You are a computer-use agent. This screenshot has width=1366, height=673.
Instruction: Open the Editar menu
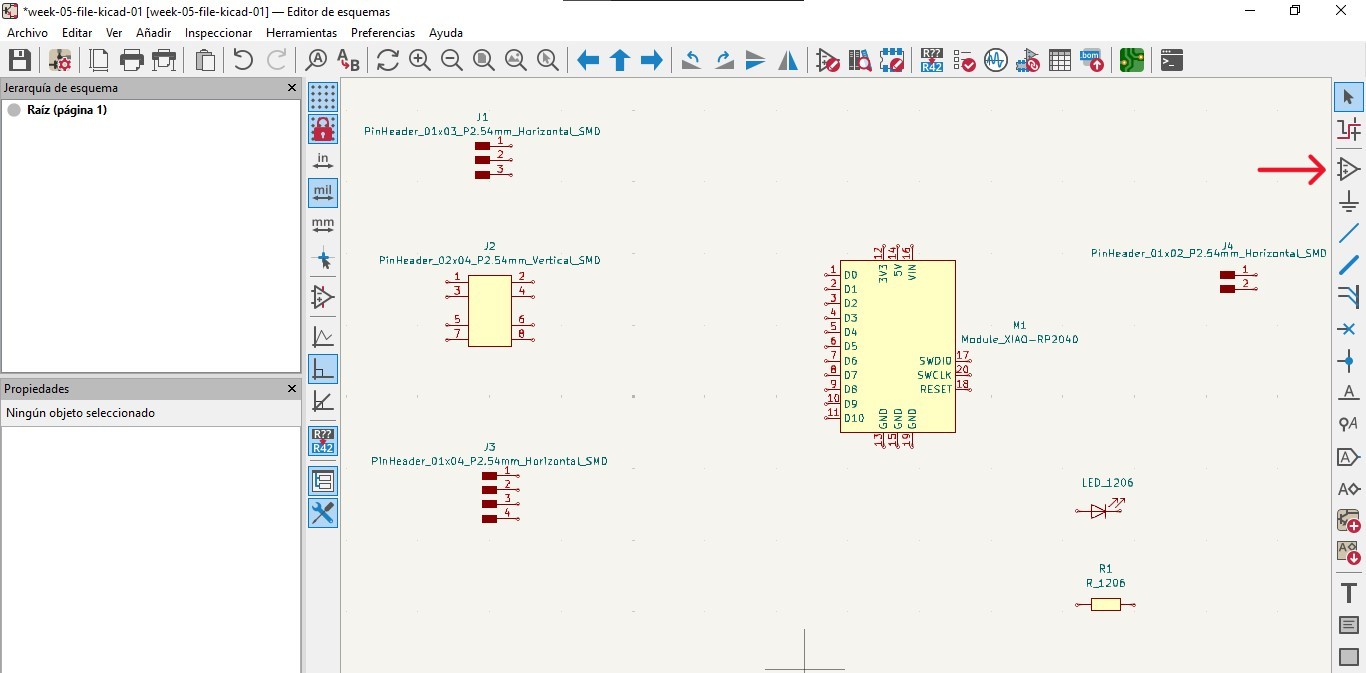[x=77, y=33]
